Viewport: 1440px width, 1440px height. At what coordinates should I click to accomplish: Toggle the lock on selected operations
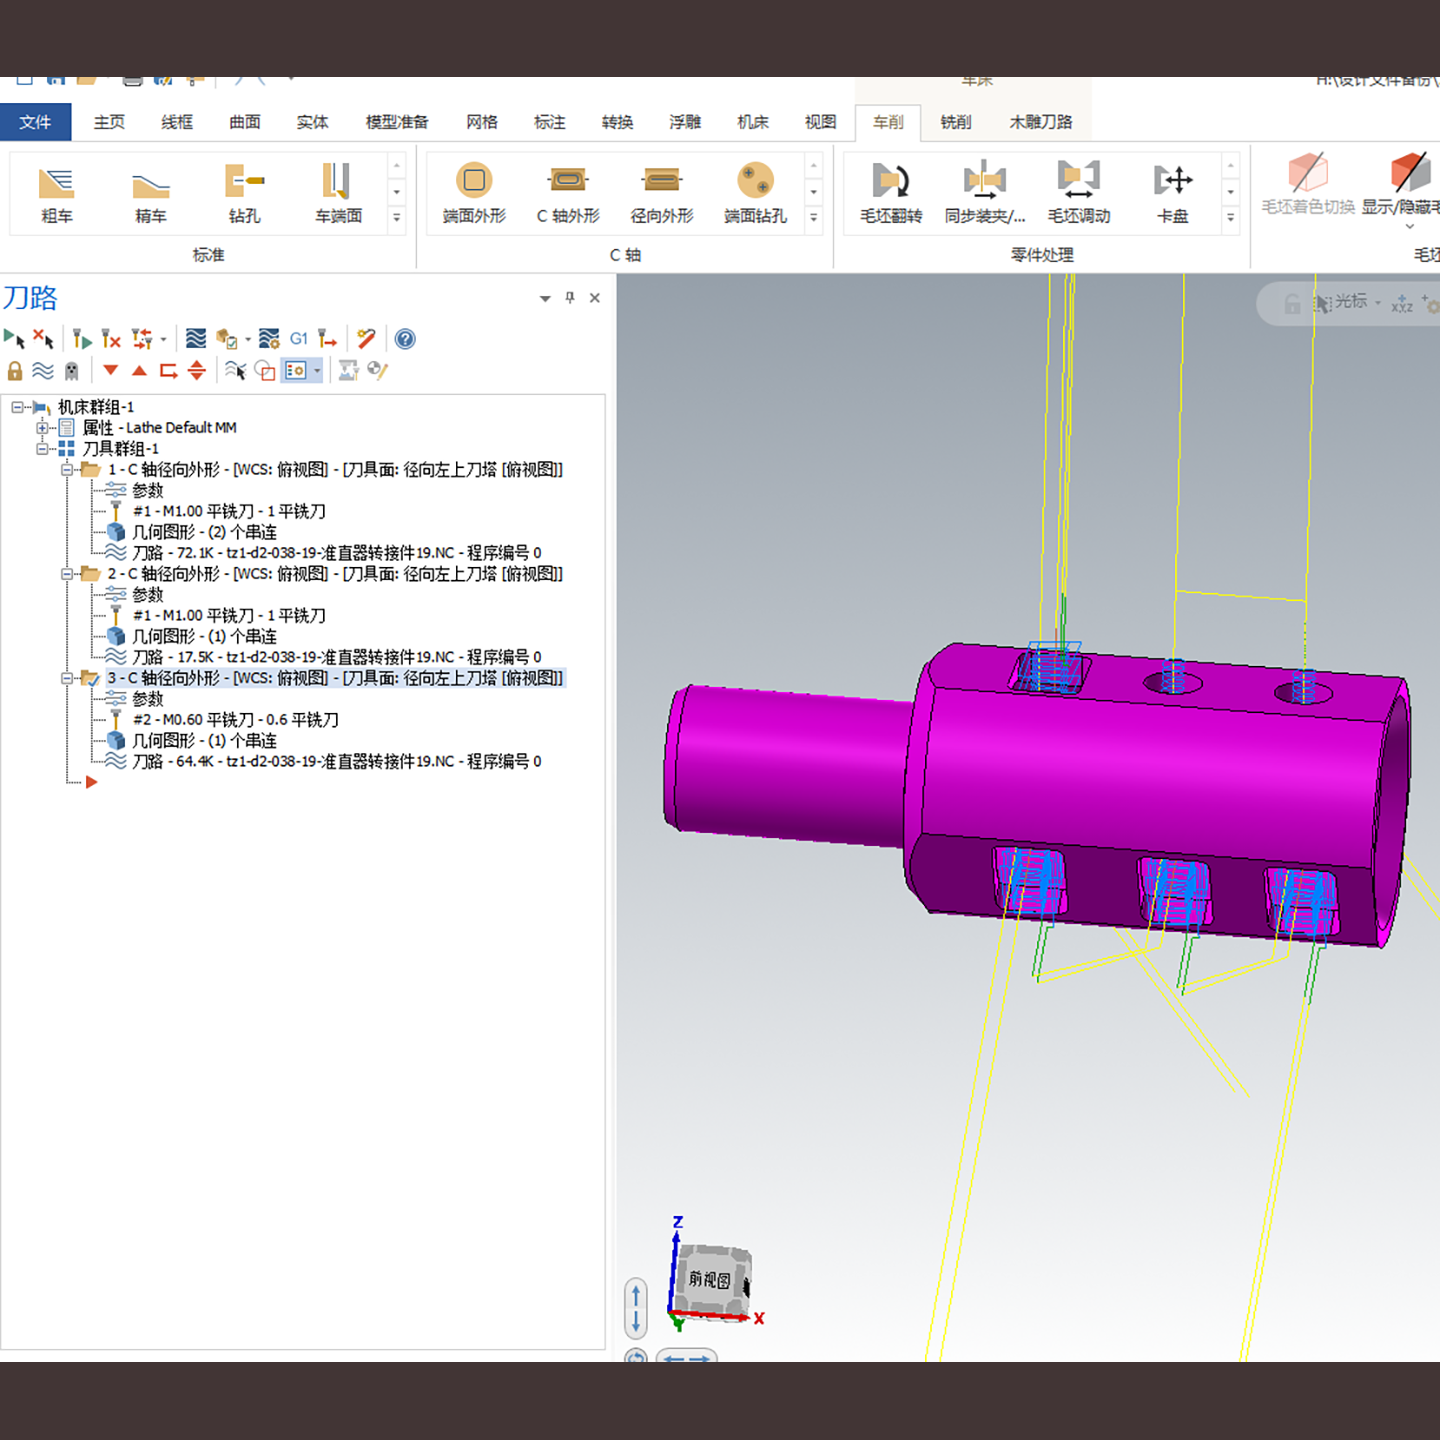(15, 371)
